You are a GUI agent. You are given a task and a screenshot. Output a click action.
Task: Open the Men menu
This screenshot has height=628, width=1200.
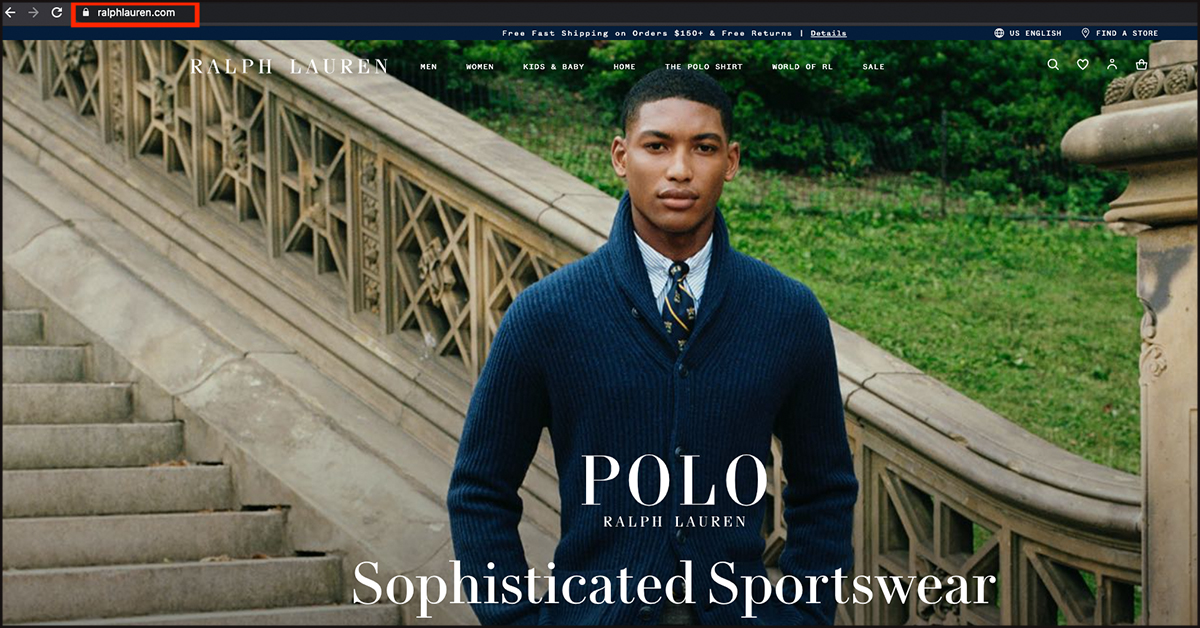[x=429, y=67]
